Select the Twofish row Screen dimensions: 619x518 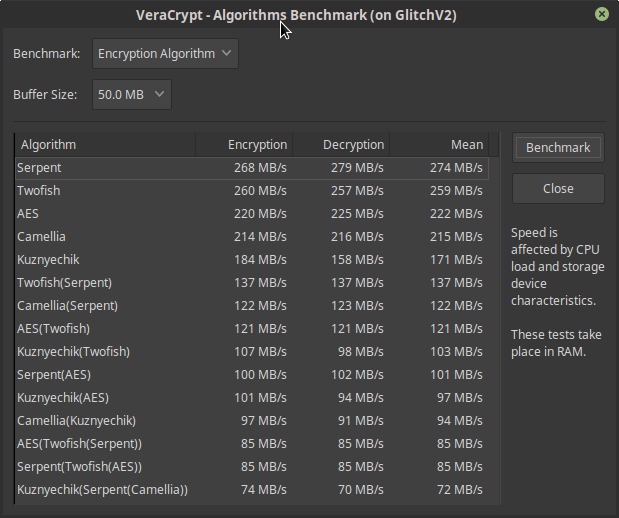point(252,191)
